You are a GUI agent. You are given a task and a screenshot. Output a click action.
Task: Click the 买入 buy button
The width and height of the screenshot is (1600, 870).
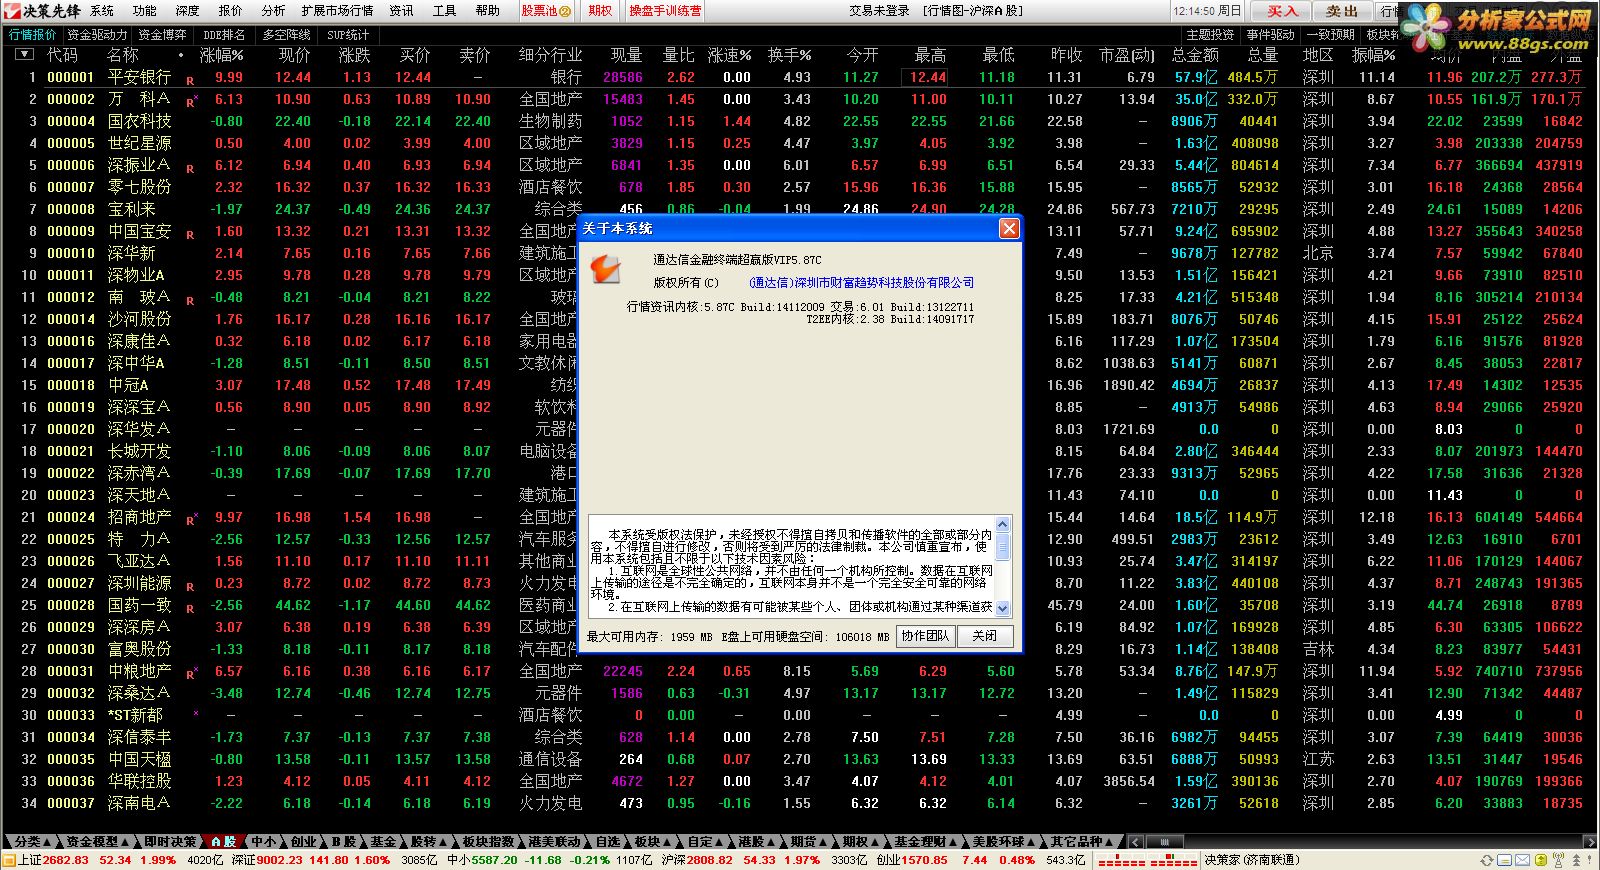pyautogui.click(x=1282, y=11)
